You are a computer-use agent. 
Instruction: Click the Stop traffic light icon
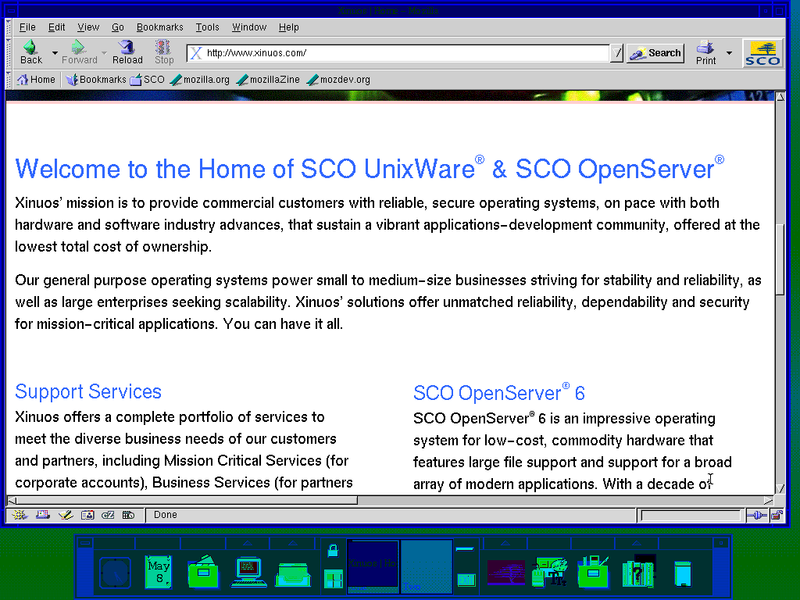click(x=163, y=47)
